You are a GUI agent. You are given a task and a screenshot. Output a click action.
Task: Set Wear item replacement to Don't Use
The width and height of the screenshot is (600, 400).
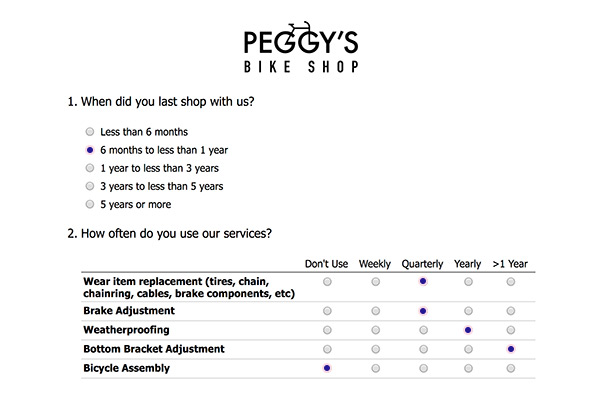tap(327, 283)
